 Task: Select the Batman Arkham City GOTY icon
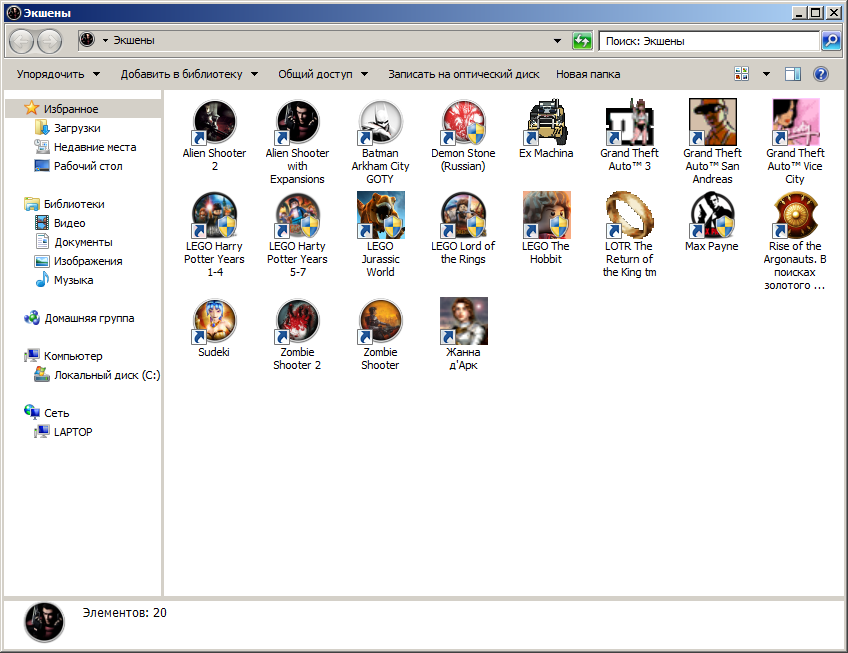pos(380,123)
